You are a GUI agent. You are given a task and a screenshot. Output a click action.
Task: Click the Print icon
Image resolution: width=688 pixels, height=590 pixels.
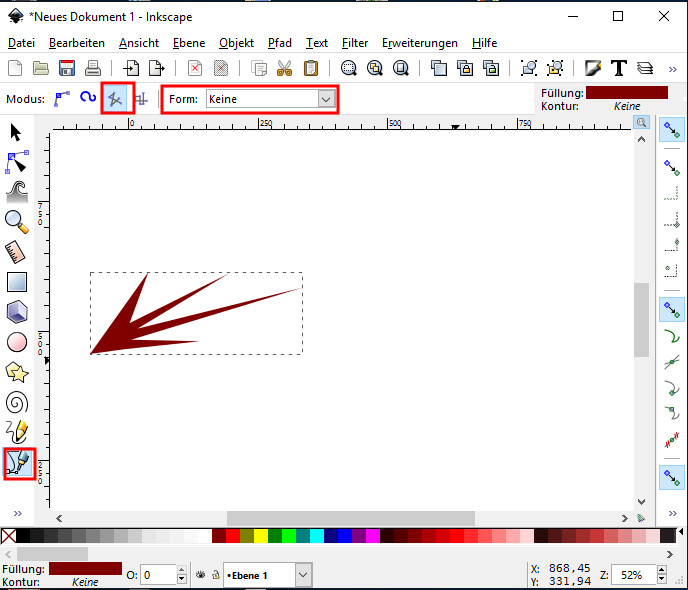tap(93, 68)
